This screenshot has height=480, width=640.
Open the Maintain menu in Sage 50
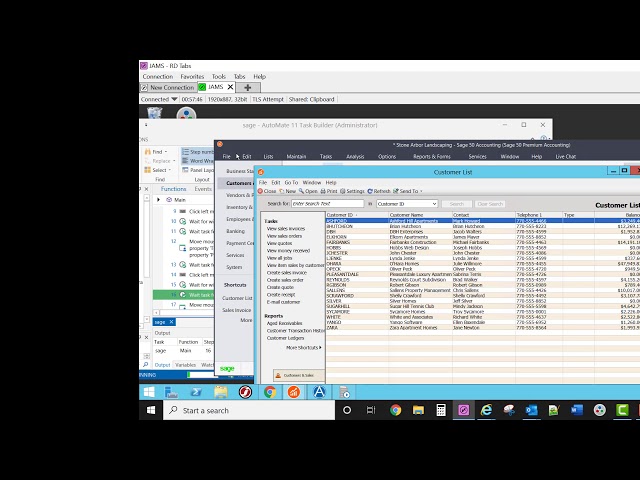point(296,156)
